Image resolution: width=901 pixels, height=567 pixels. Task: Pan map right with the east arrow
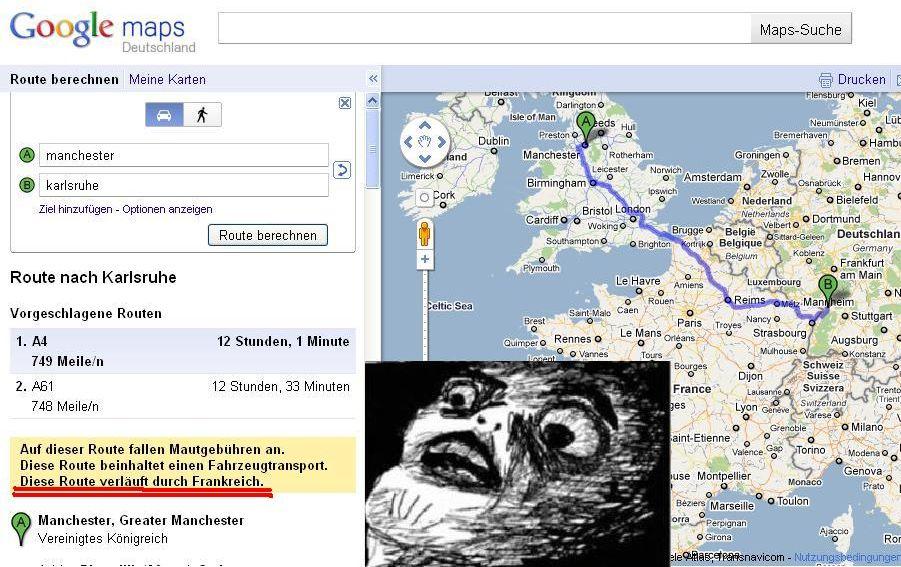point(441,143)
